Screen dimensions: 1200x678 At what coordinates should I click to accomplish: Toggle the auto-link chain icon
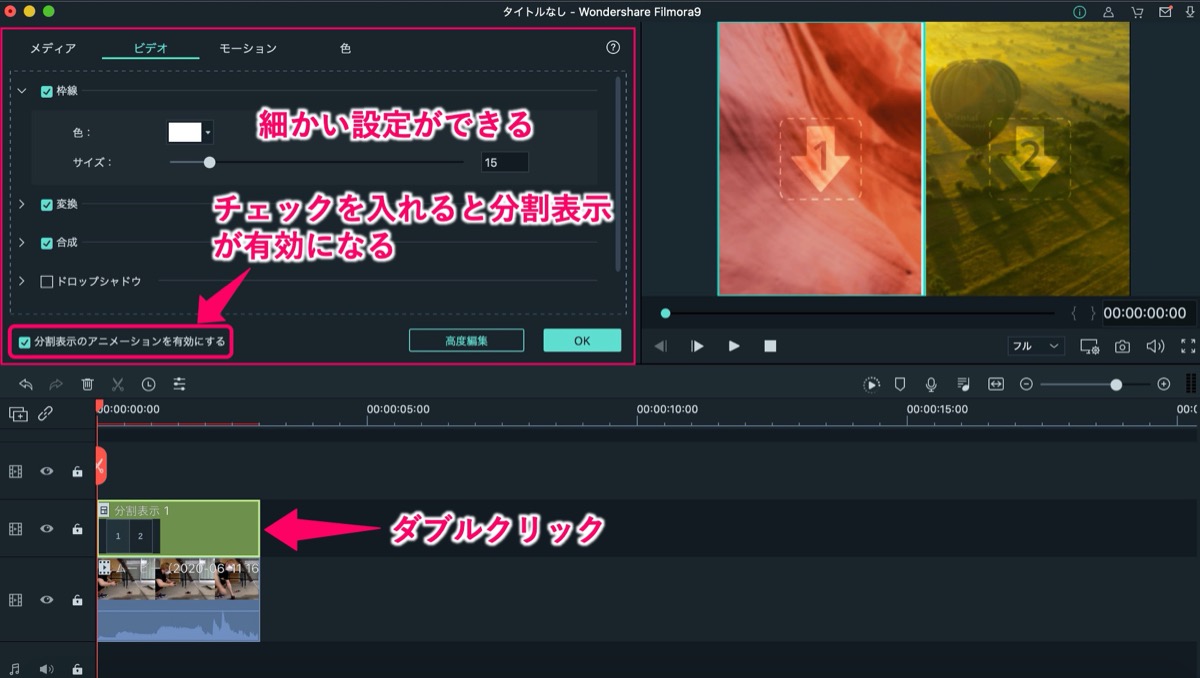[x=46, y=414]
